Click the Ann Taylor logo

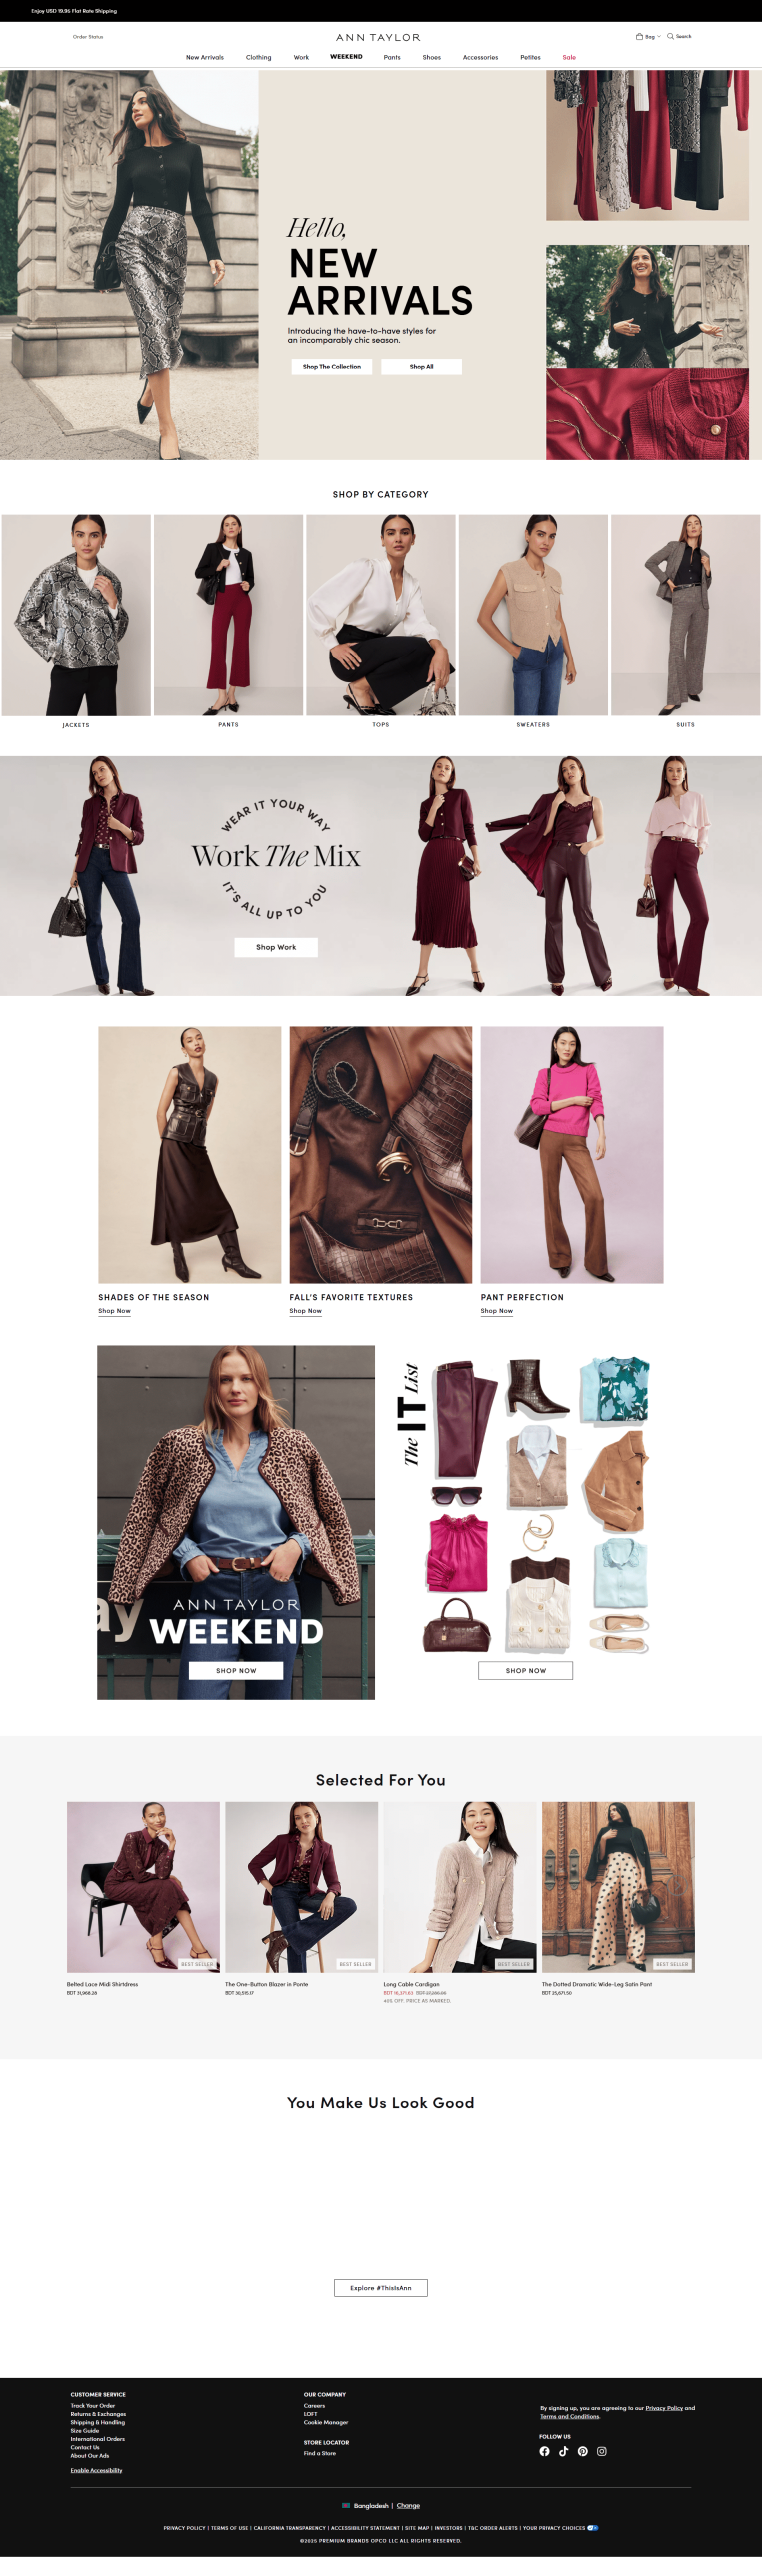pyautogui.click(x=378, y=37)
